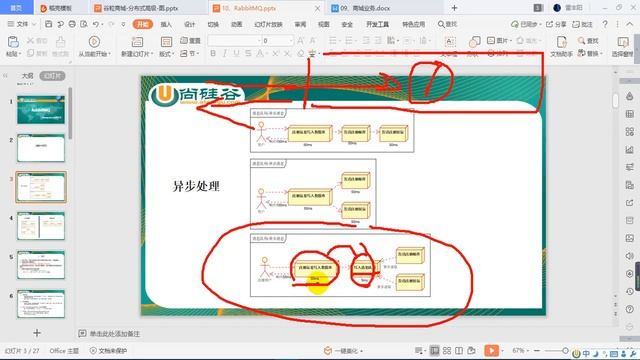Click the Save icon in quick toolbar
The image size is (640, 360).
[49, 24]
